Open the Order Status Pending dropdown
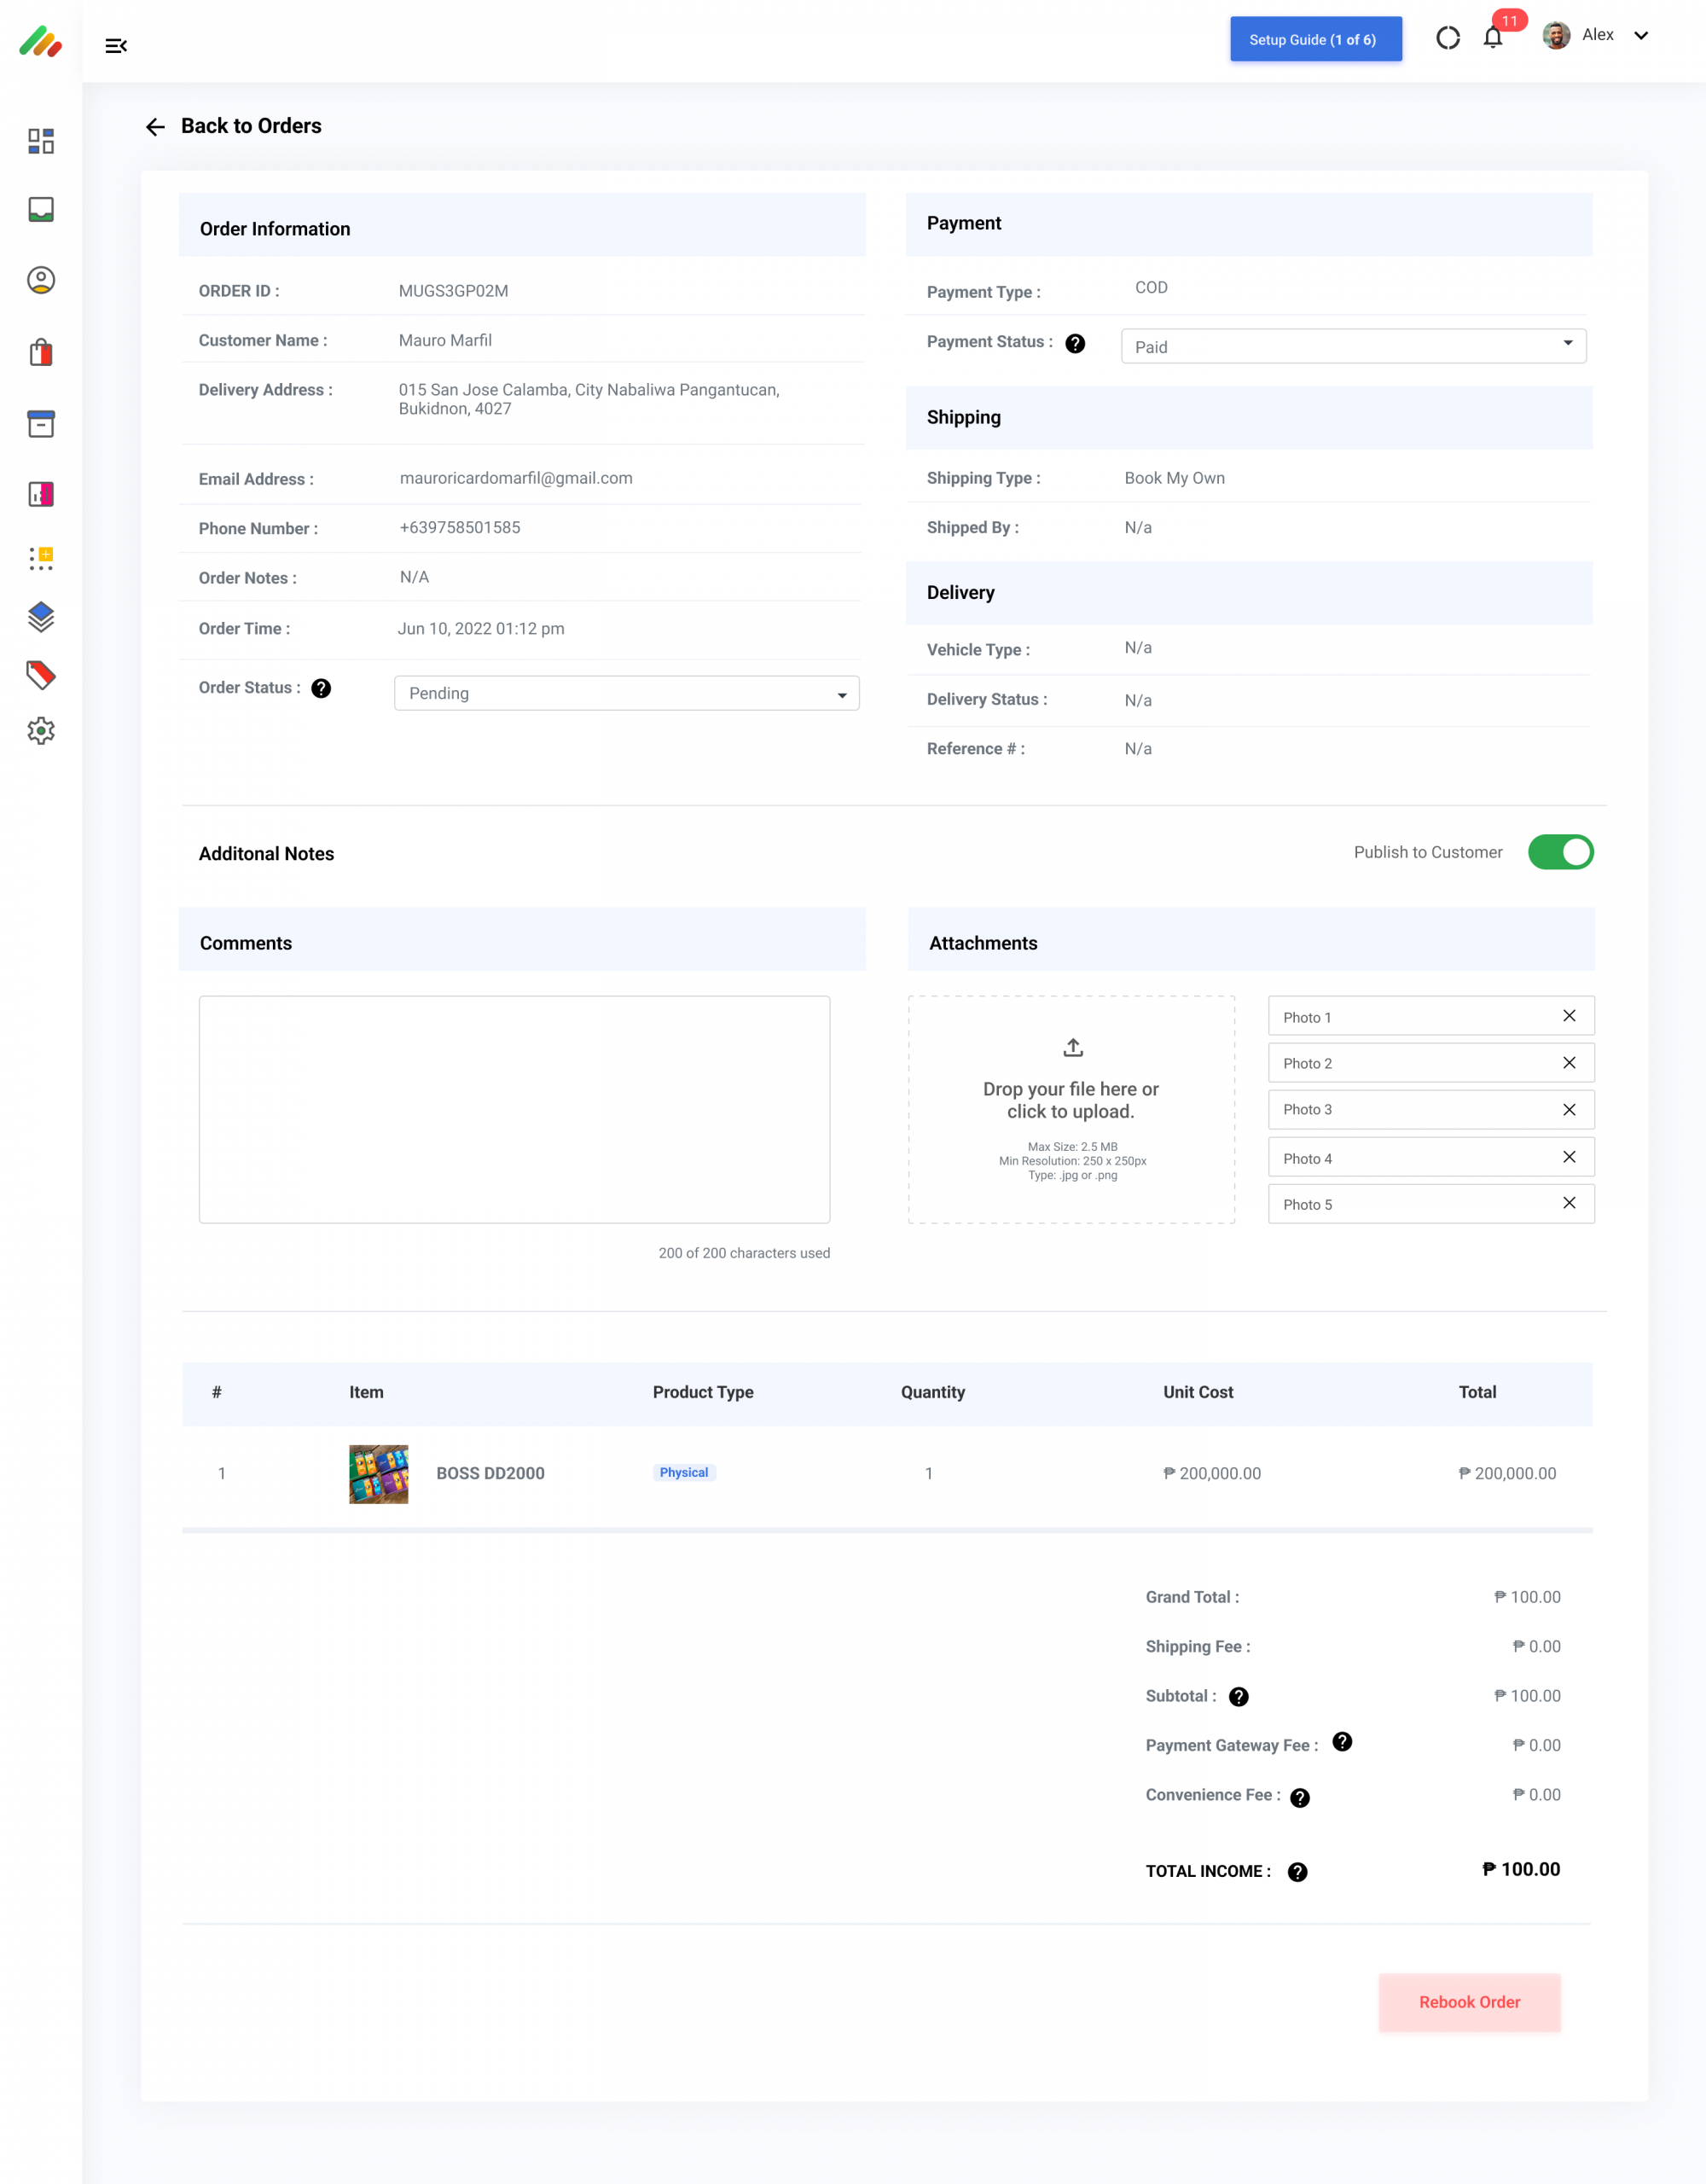Screen dimensions: 1706x2184 [626, 693]
